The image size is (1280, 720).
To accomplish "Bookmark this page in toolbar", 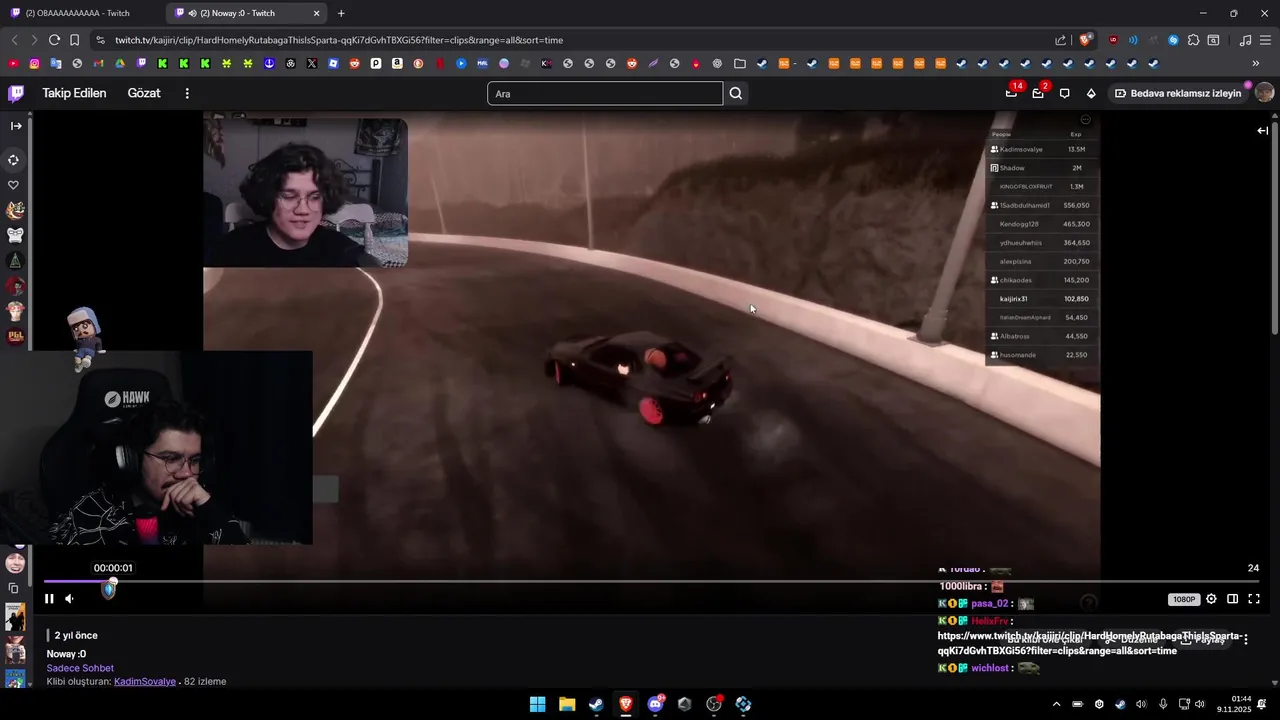I will pos(74,40).
